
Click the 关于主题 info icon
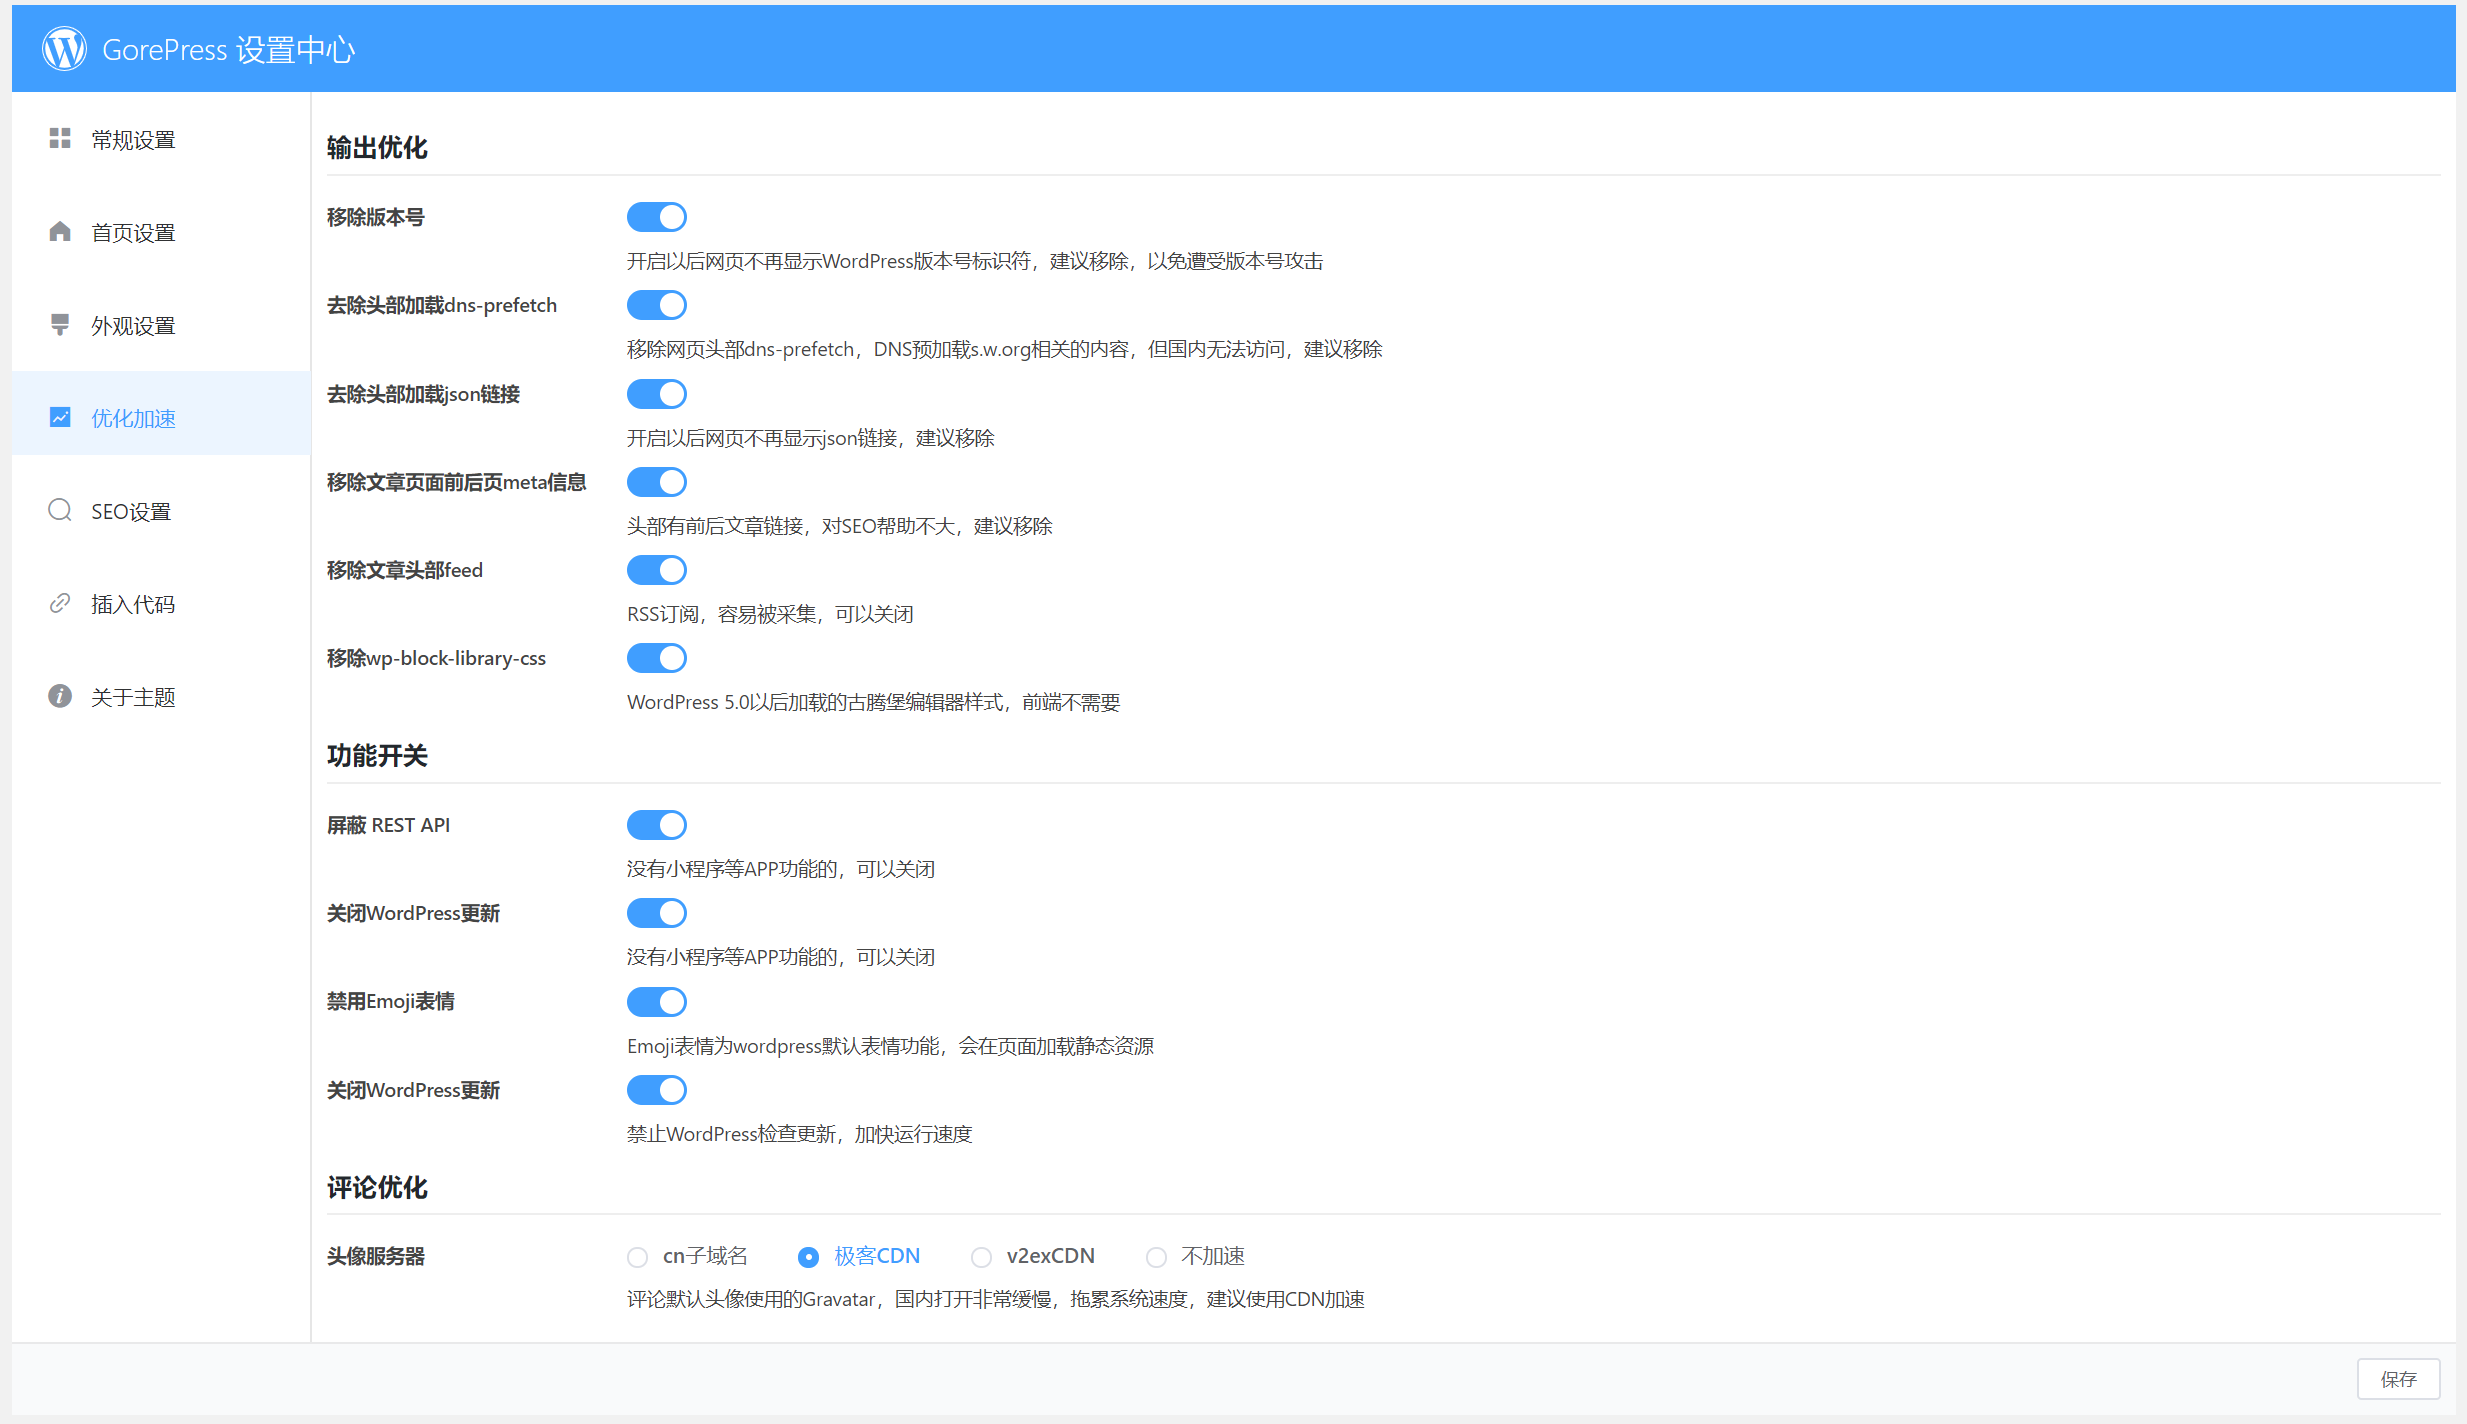coord(59,695)
